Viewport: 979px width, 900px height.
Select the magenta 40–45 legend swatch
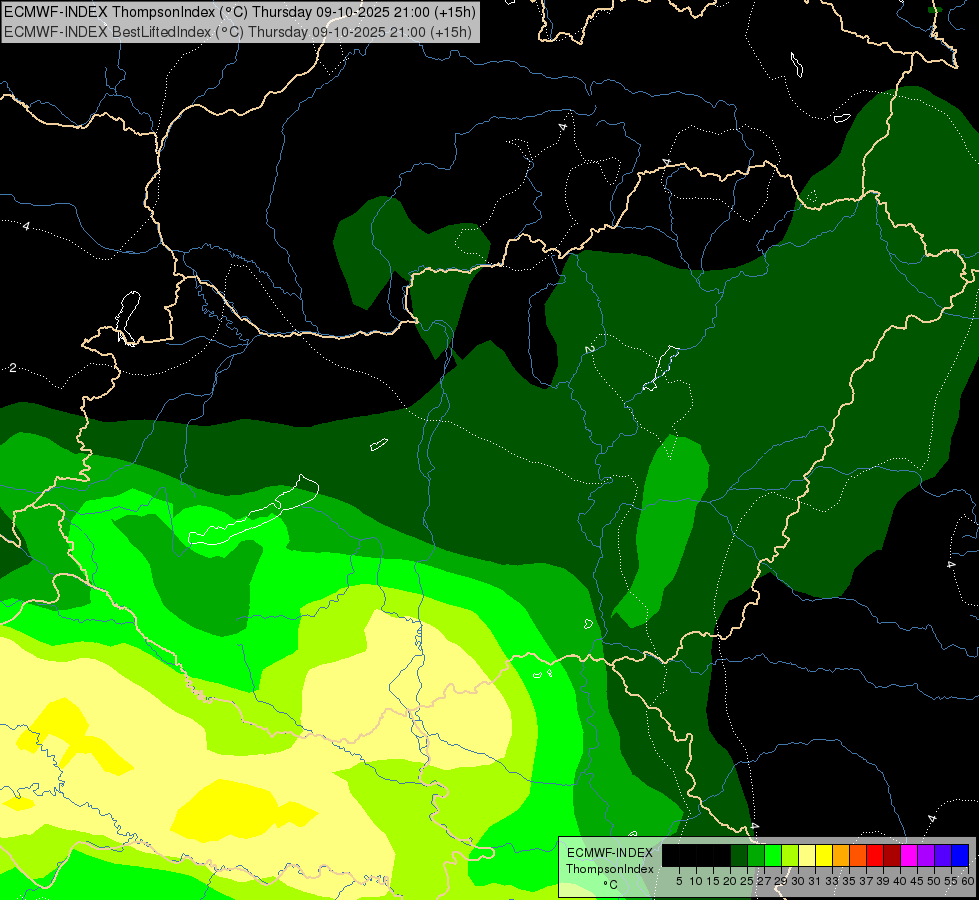(910, 855)
